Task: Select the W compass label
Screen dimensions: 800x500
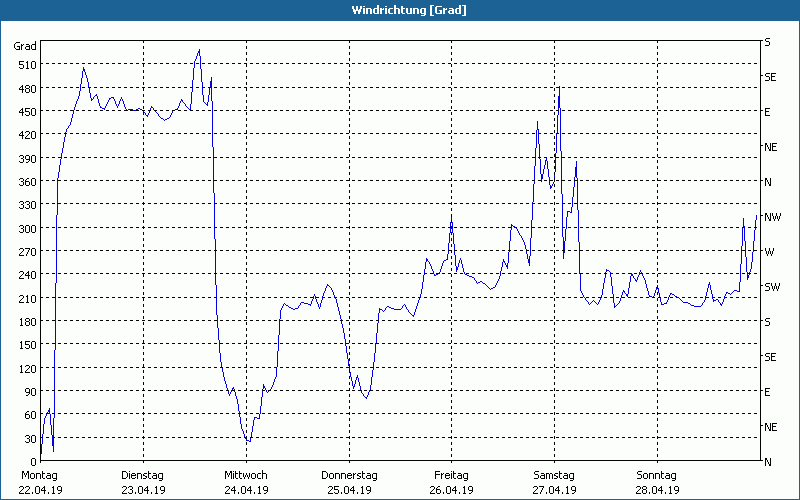Action: pyautogui.click(x=769, y=252)
